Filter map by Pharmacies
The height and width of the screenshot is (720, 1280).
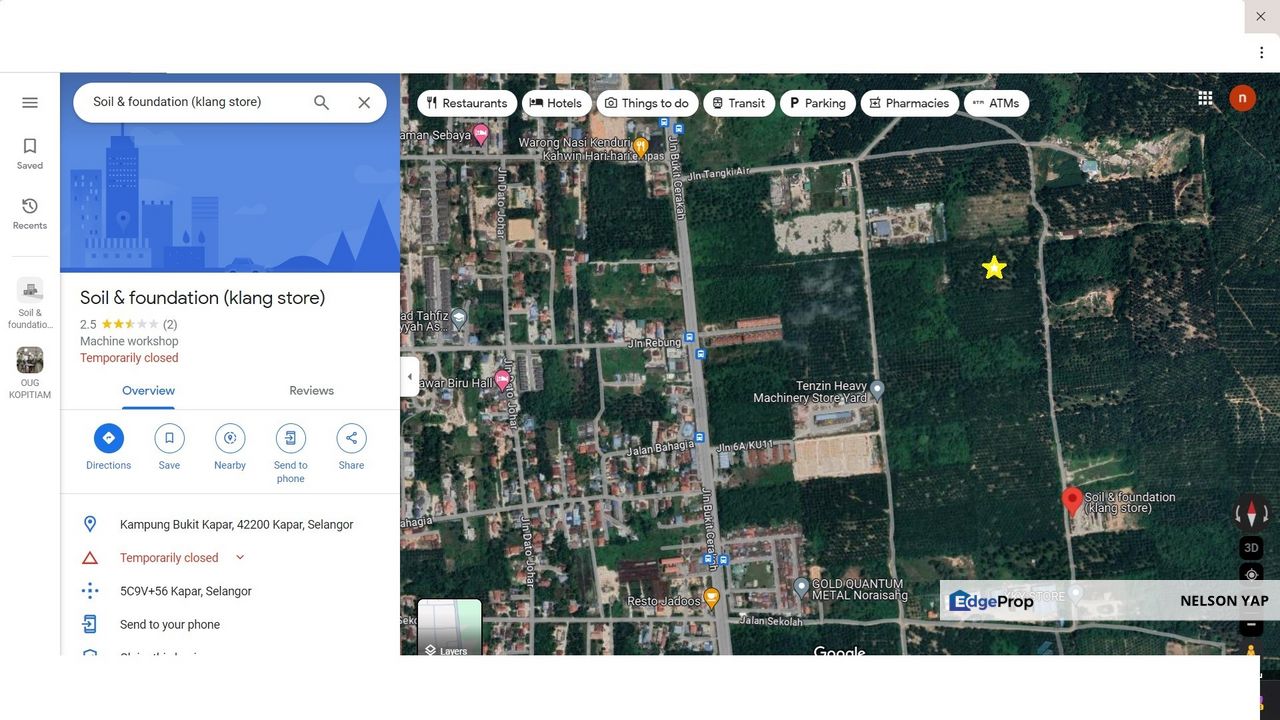click(x=910, y=103)
